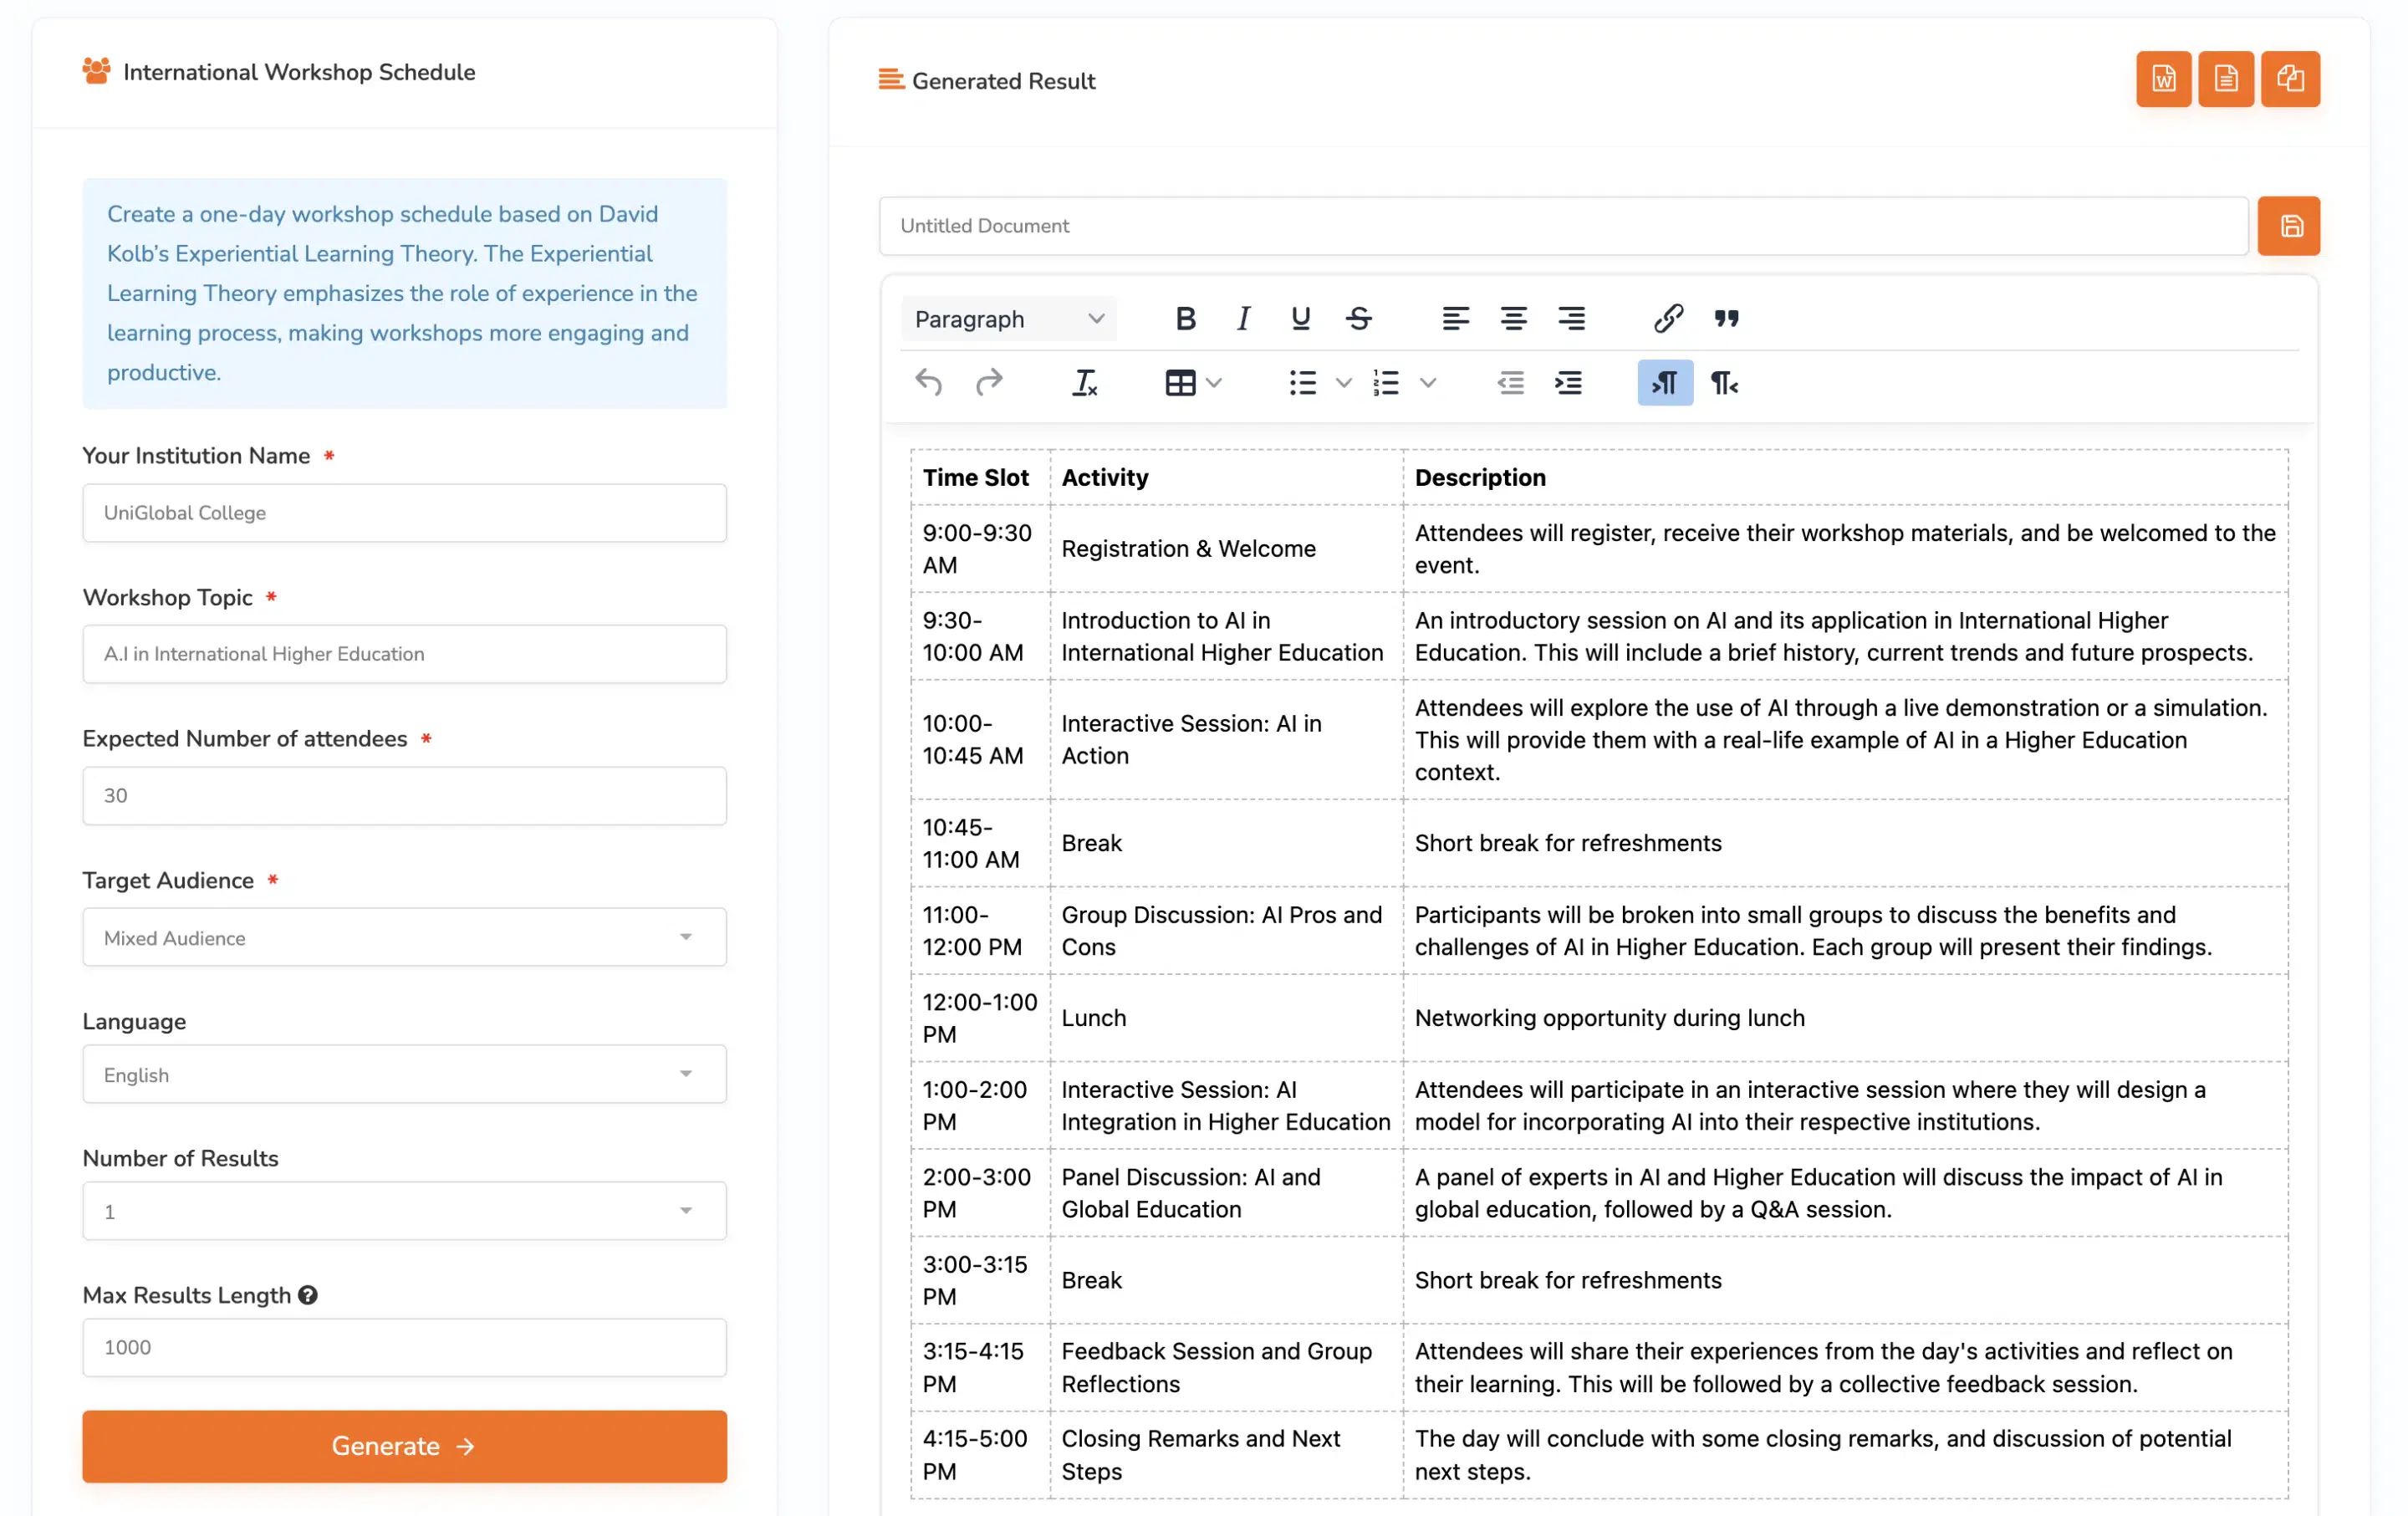Export result as Word document
The height and width of the screenshot is (1516, 2408).
(2163, 79)
